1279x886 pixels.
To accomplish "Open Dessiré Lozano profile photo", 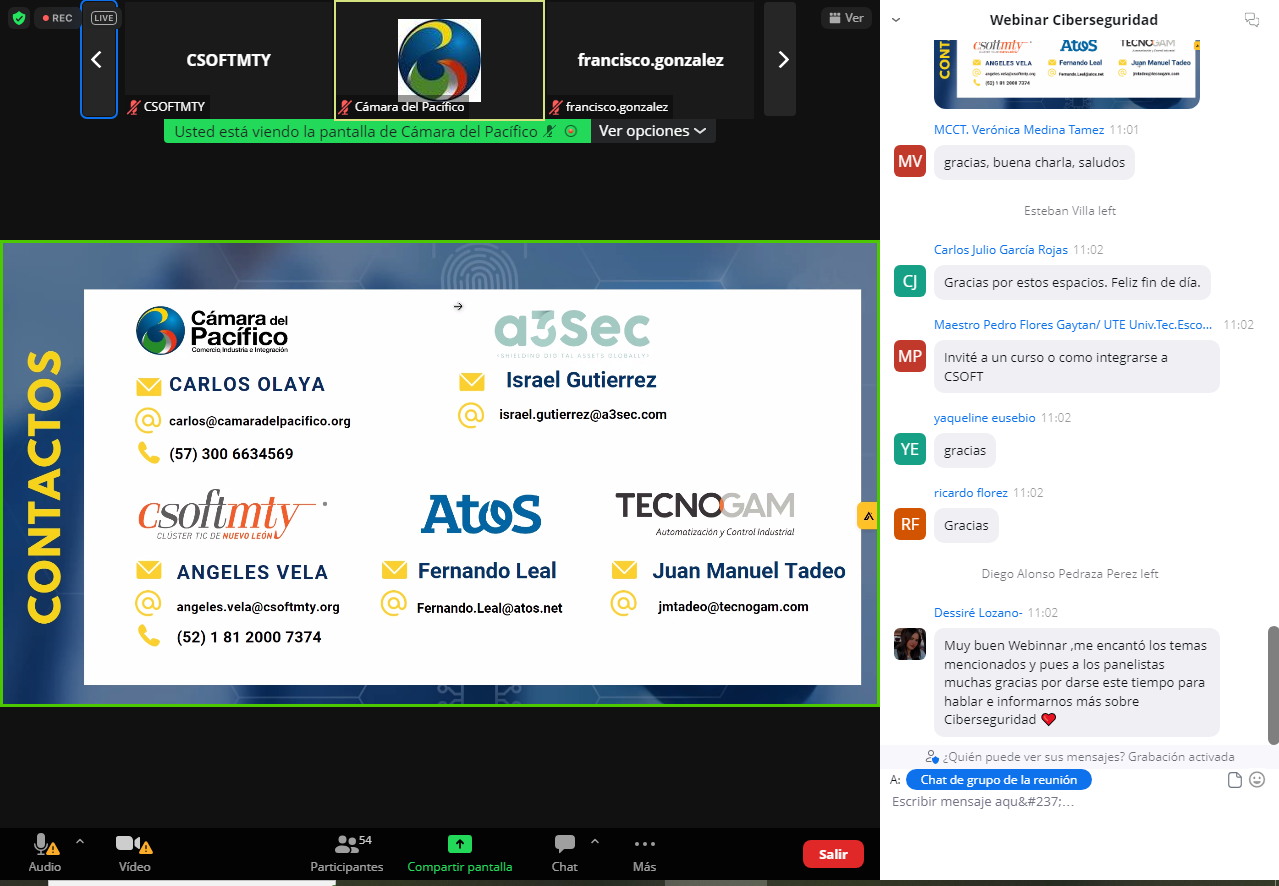I will click(x=910, y=644).
